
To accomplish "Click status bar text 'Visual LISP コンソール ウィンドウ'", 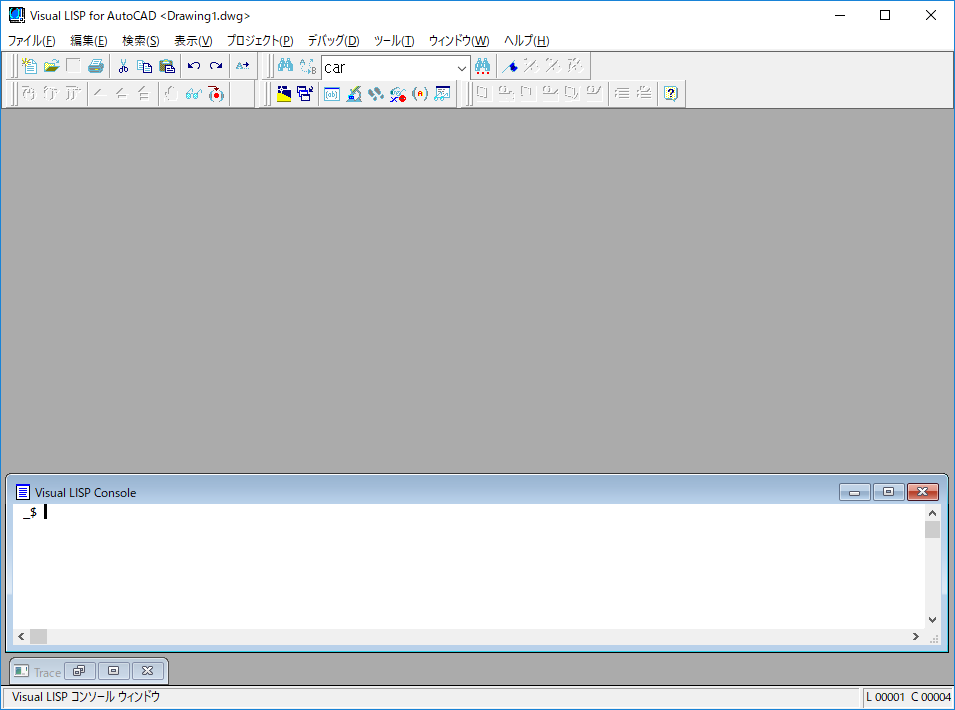I will pos(86,697).
